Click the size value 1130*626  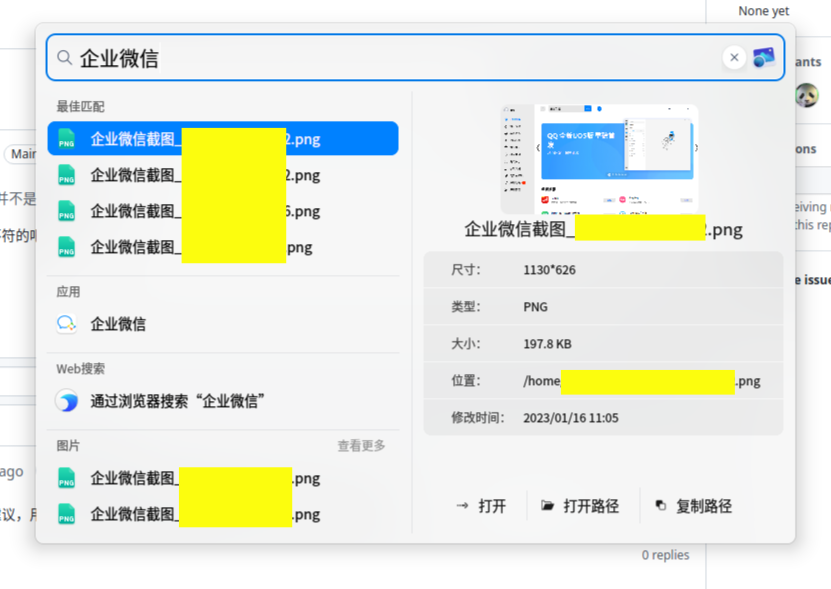pyautogui.click(x=550, y=270)
